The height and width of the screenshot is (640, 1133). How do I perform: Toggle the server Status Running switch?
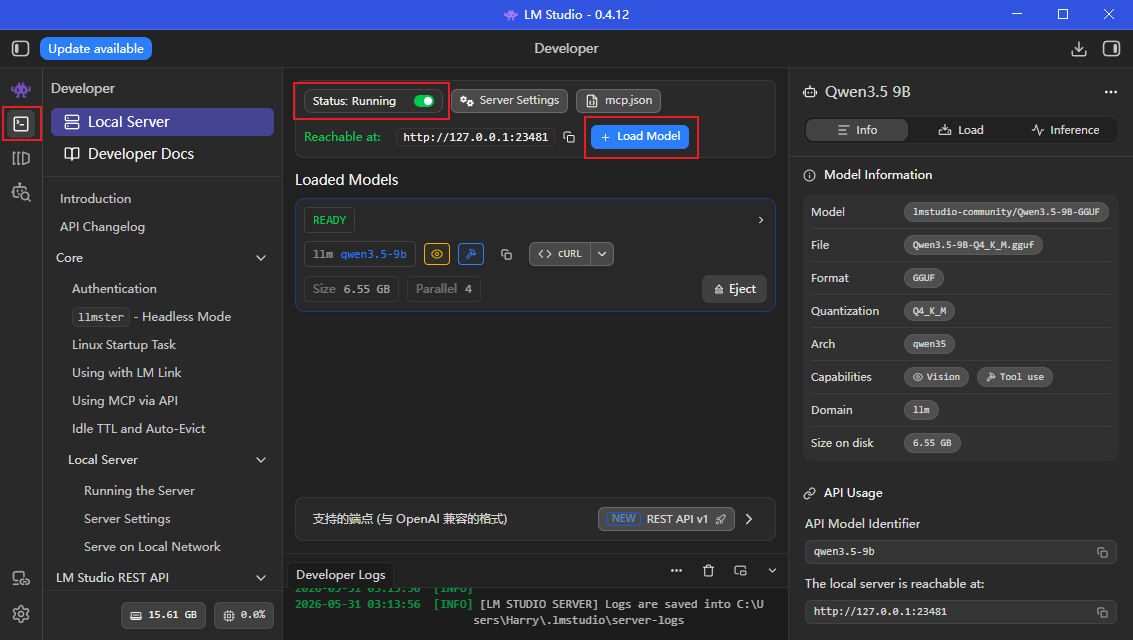pyautogui.click(x=423, y=101)
